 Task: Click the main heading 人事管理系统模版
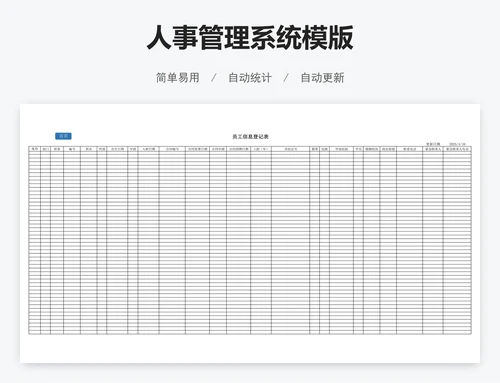click(x=250, y=38)
